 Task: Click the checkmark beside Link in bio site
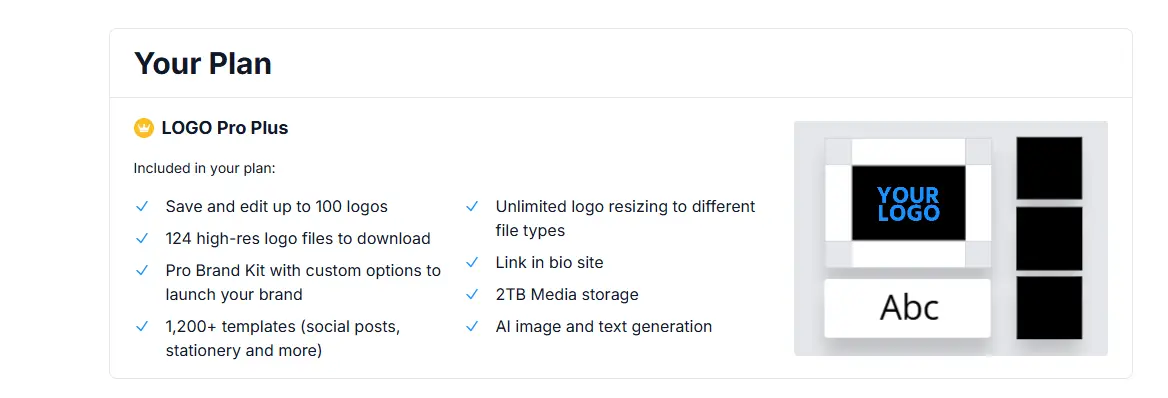[472, 262]
